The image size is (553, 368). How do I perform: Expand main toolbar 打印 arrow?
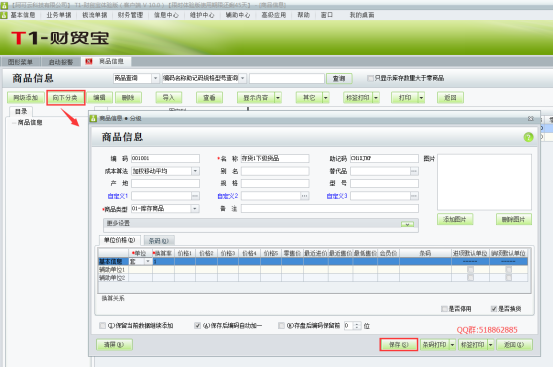(421, 98)
